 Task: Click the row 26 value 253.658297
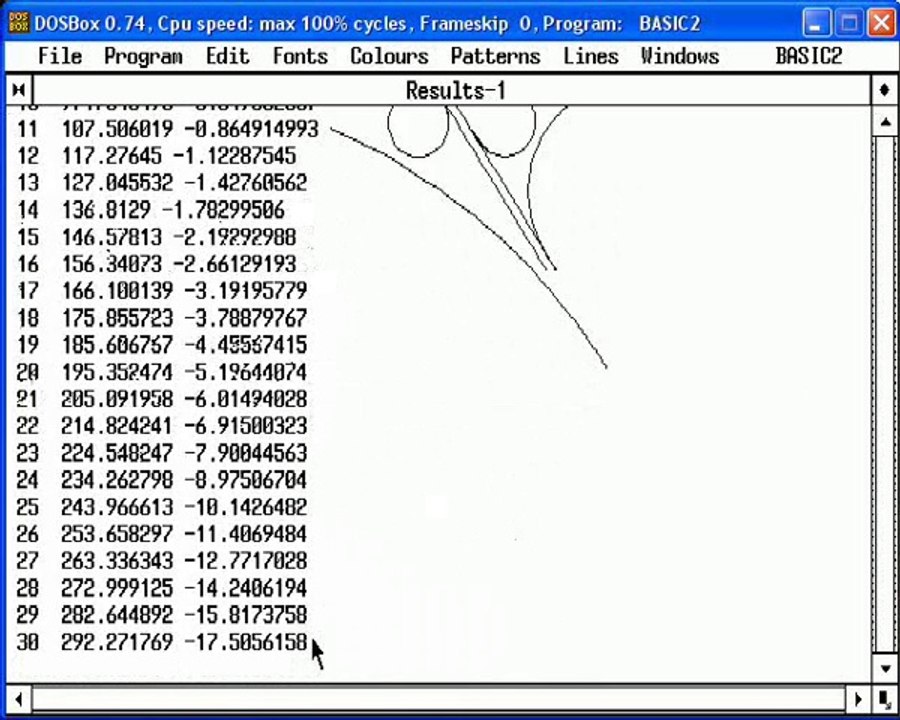[117, 534]
